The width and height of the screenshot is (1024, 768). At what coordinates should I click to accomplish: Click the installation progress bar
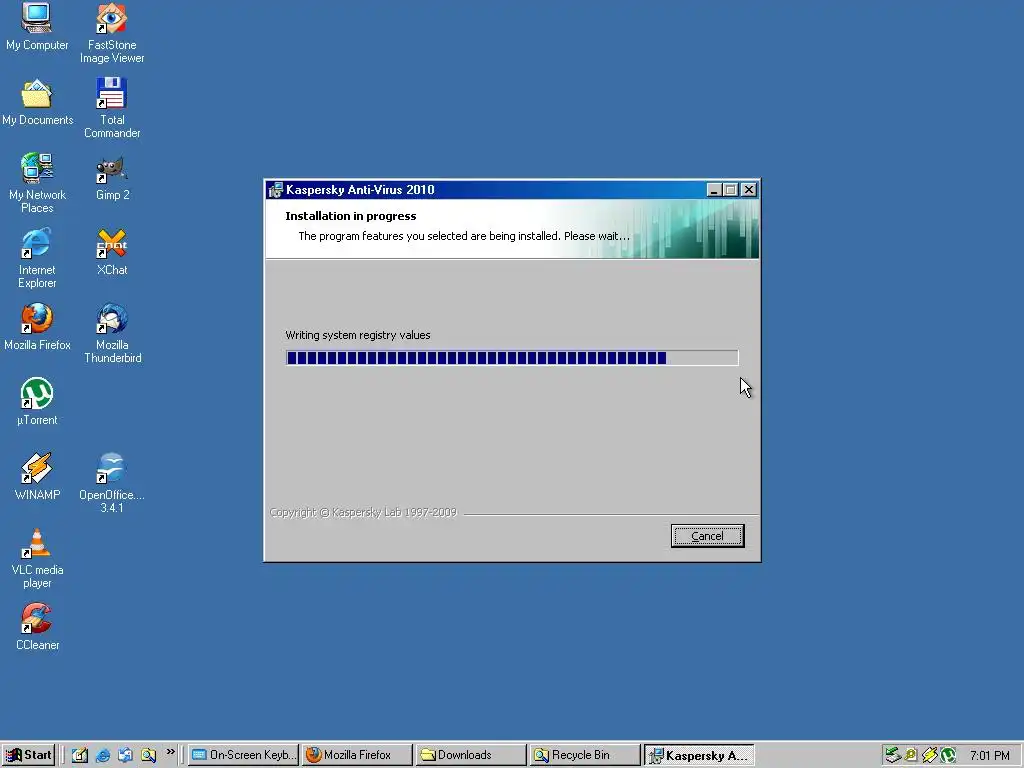click(512, 357)
